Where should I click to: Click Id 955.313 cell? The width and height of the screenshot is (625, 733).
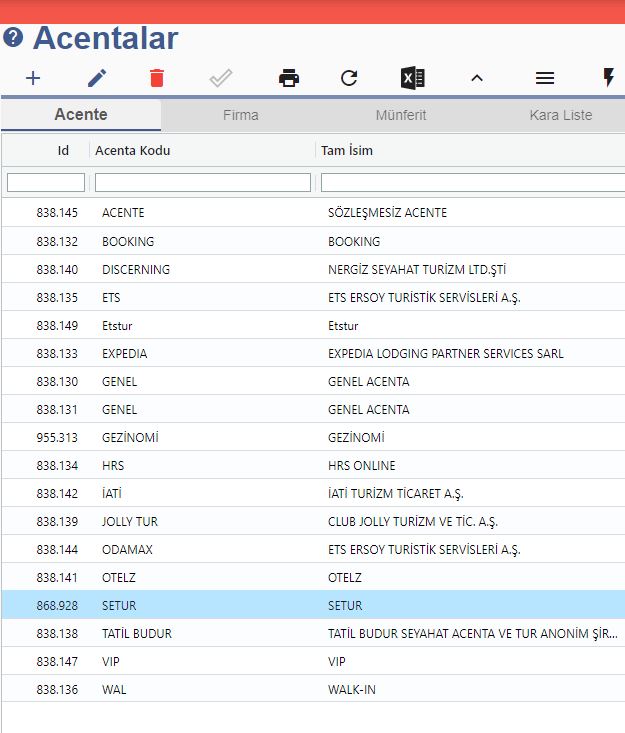click(57, 438)
